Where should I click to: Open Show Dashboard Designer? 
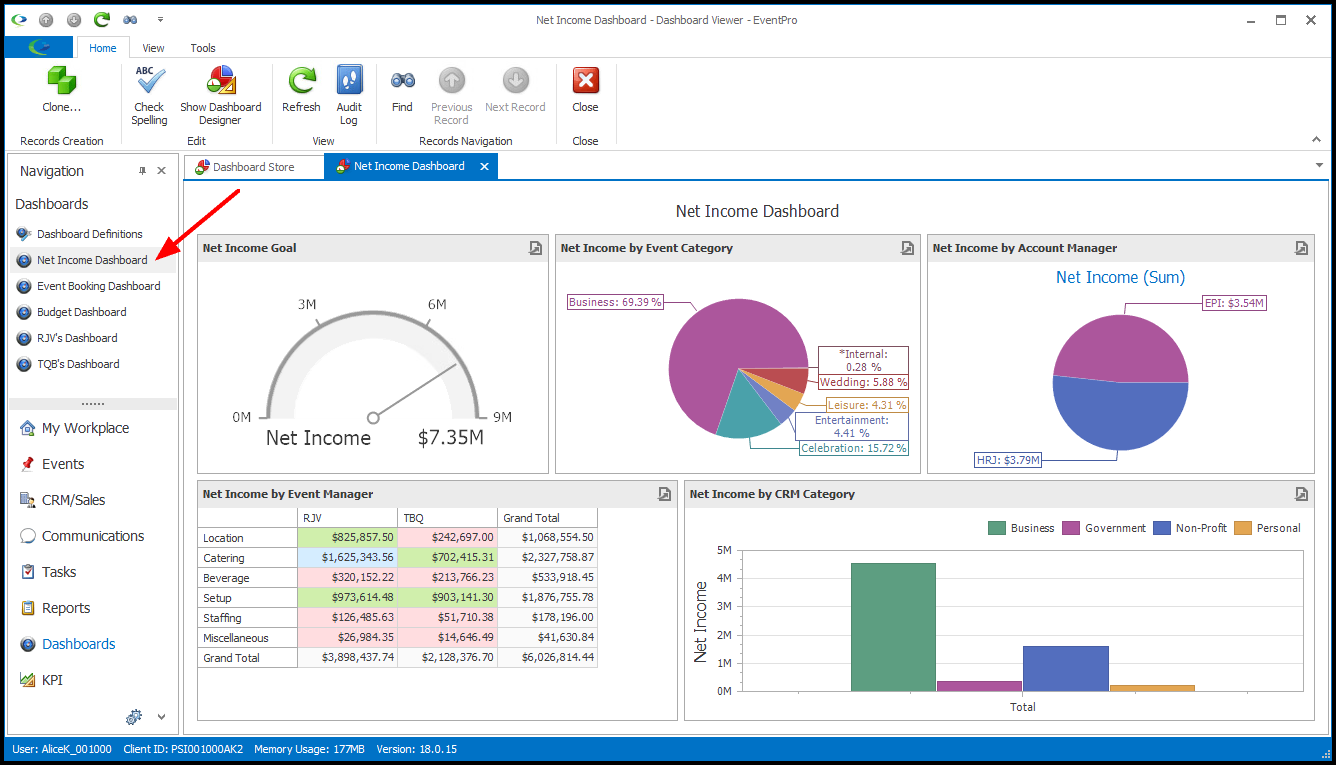pos(220,96)
